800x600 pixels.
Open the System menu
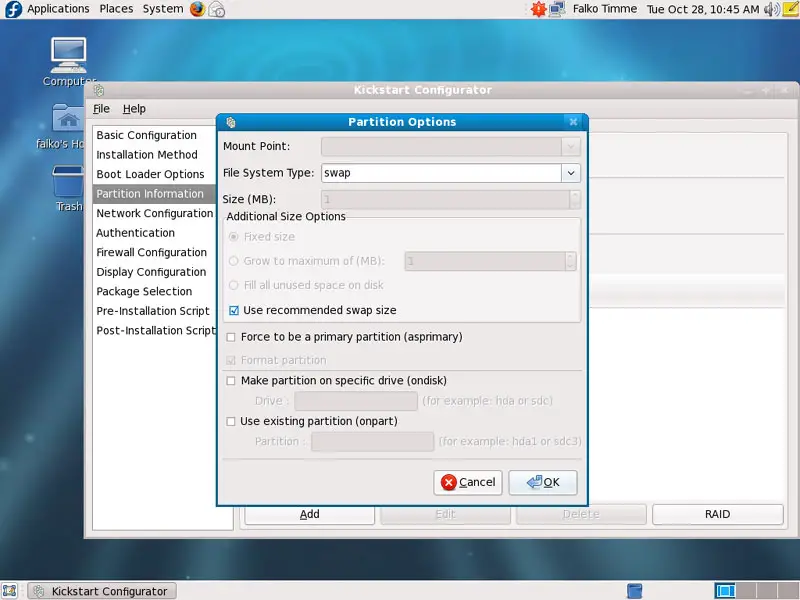(163, 9)
